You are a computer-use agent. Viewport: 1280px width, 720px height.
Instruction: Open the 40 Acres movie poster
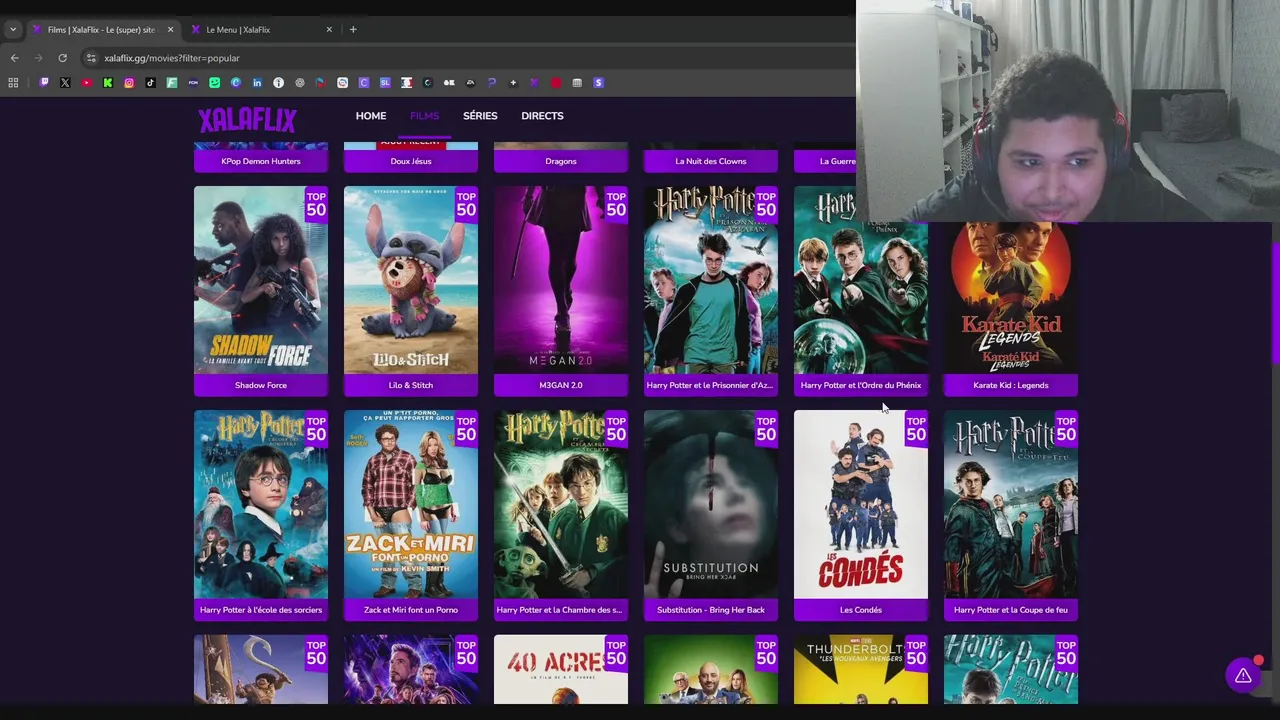(561, 669)
